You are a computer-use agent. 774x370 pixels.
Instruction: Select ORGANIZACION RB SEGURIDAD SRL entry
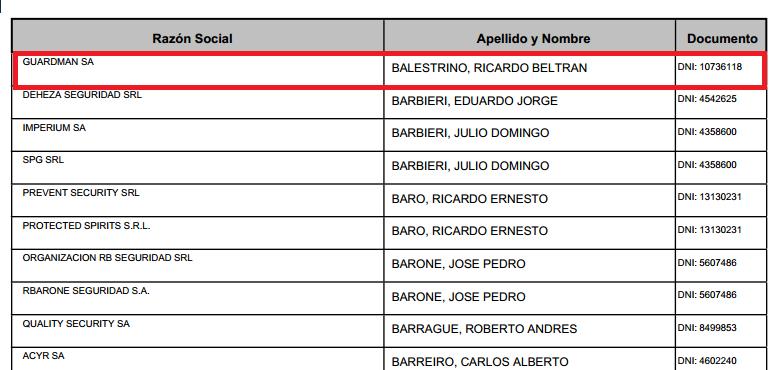click(108, 258)
